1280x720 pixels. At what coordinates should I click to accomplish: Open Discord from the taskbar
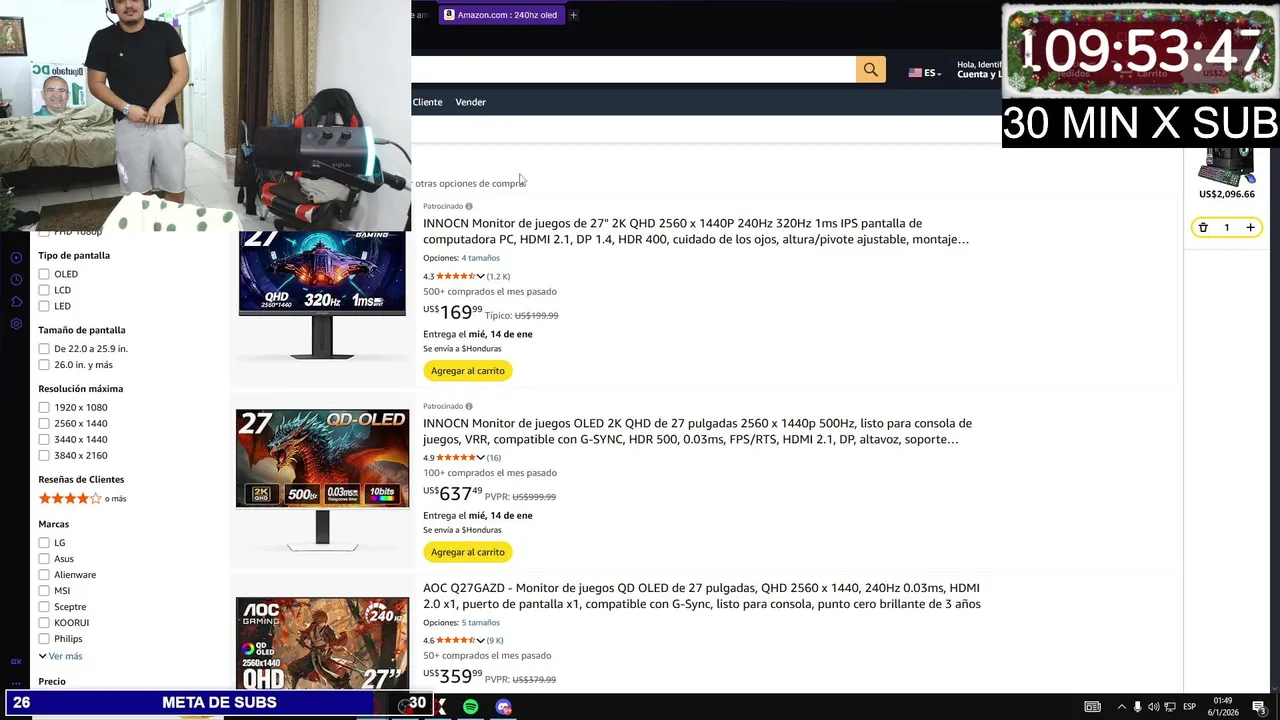pyautogui.click(x=503, y=707)
